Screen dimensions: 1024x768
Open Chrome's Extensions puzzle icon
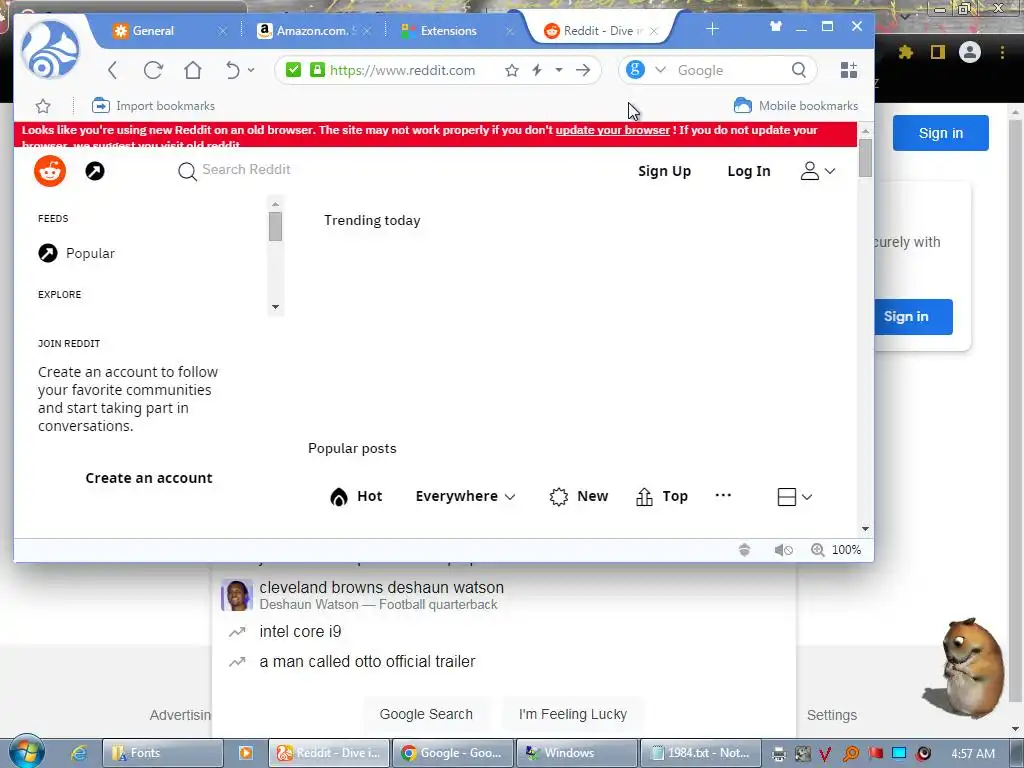coord(905,52)
